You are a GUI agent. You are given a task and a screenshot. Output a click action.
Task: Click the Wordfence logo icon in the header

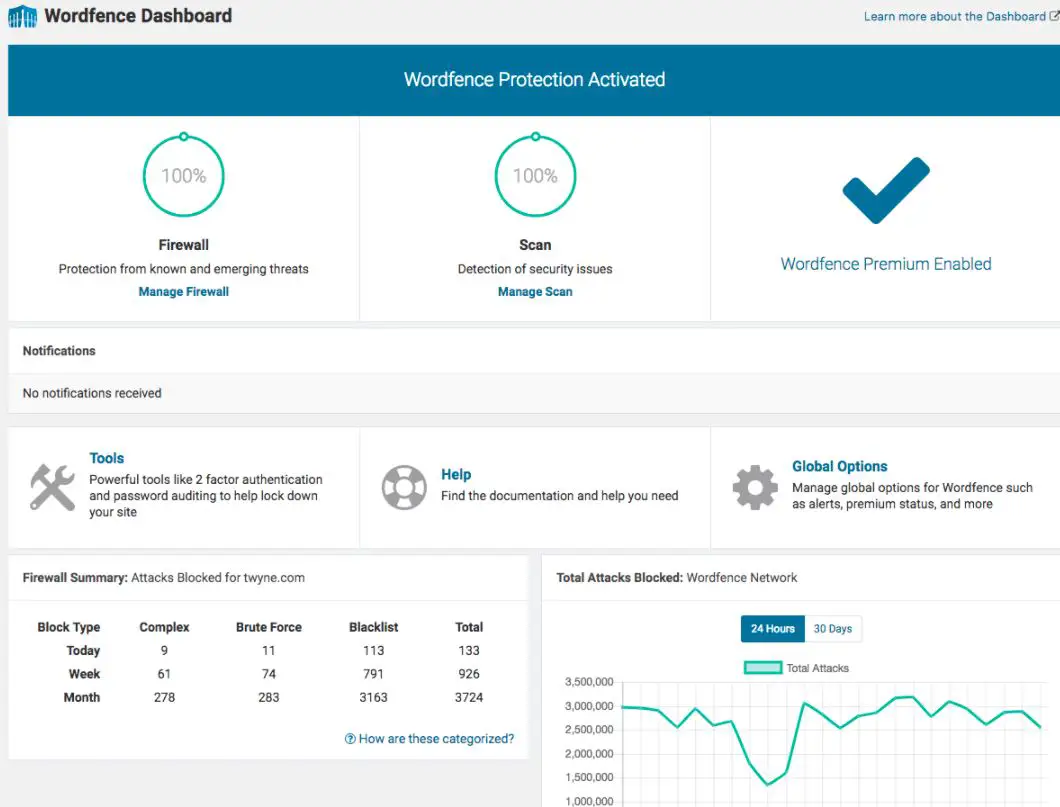coord(22,16)
